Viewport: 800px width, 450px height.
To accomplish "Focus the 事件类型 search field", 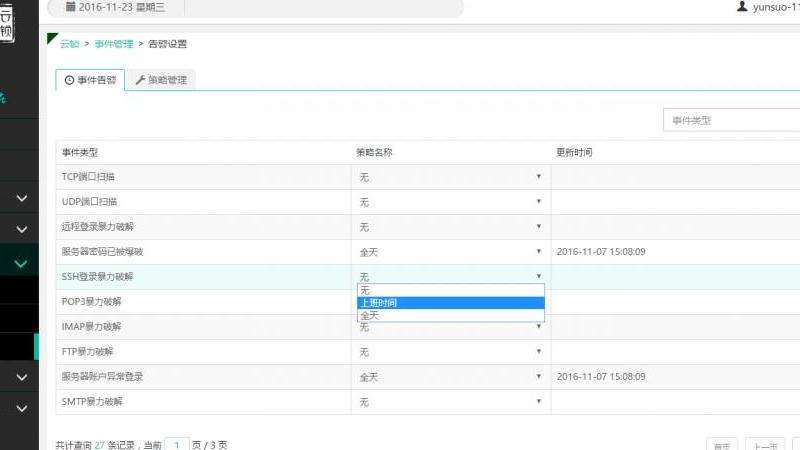I will click(730, 120).
